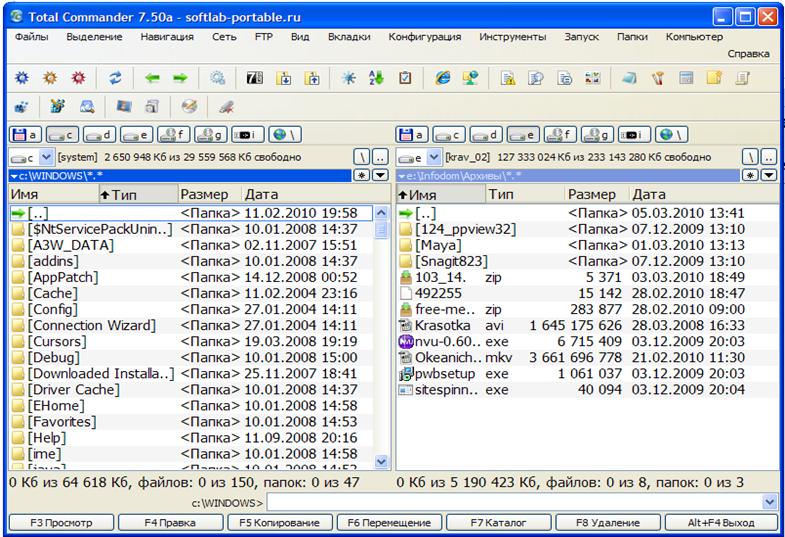The image size is (785, 537).
Task: Sort right panel by Имя column
Action: (x=441, y=194)
